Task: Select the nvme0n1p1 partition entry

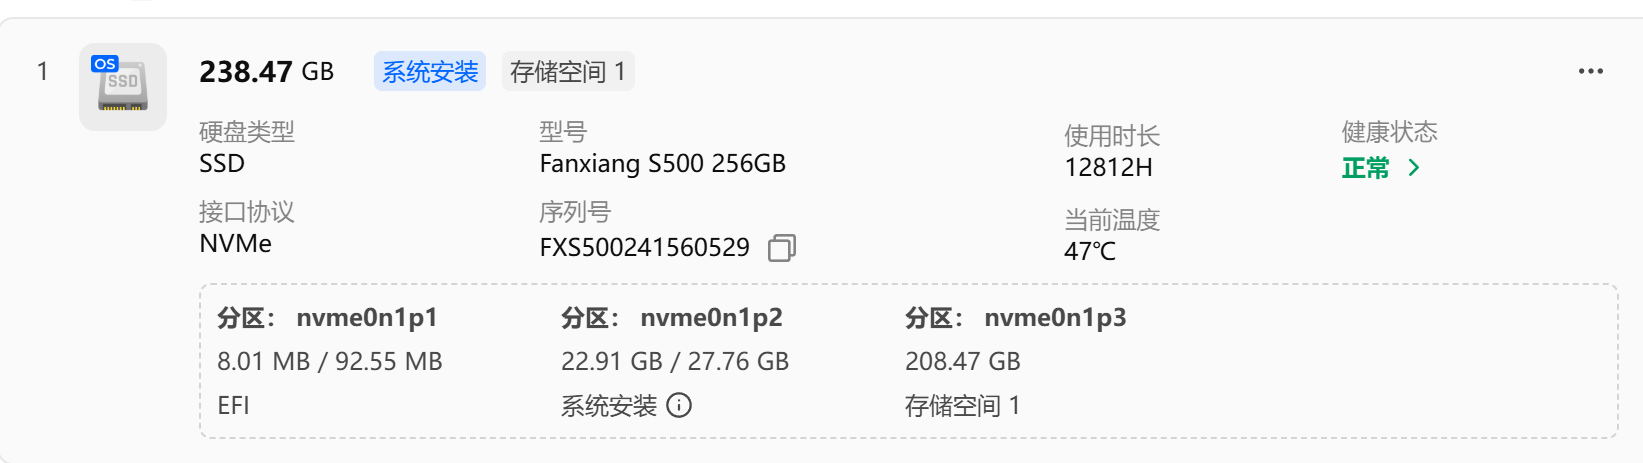Action: pos(367,318)
